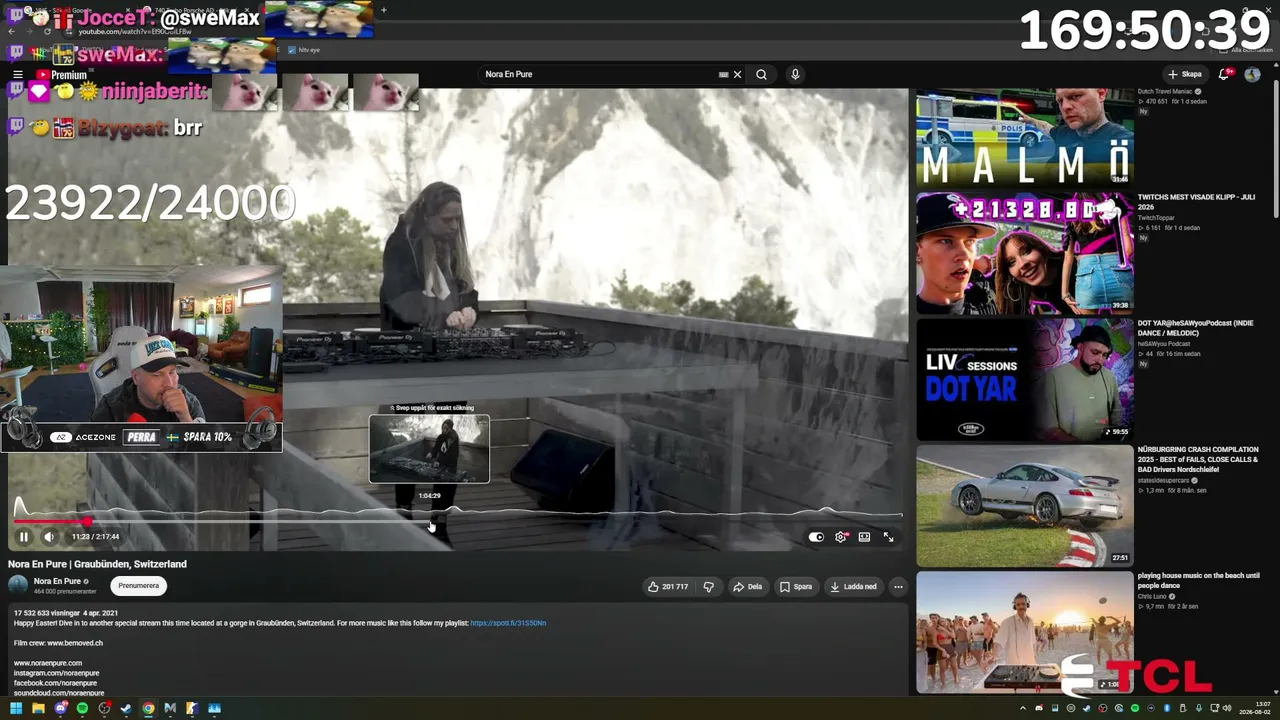1280x720 pixels.
Task: Open the player settings gear
Action: (841, 537)
